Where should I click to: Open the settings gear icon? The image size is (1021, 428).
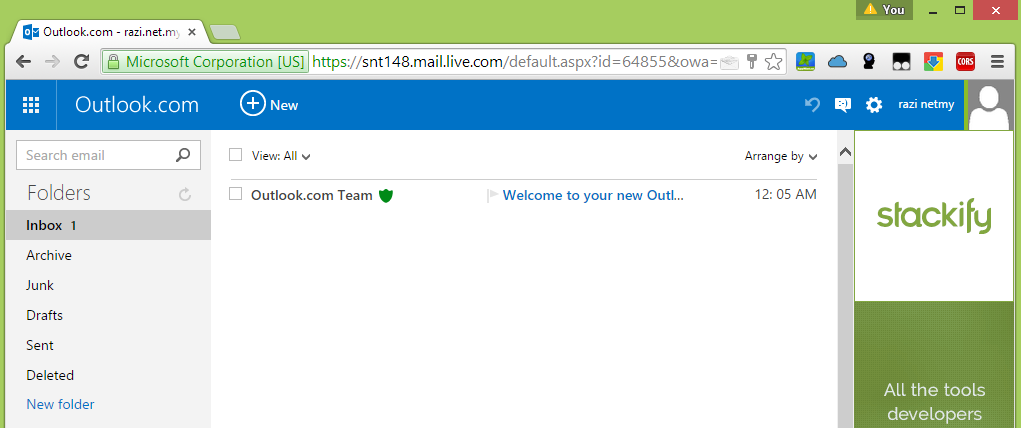point(874,105)
